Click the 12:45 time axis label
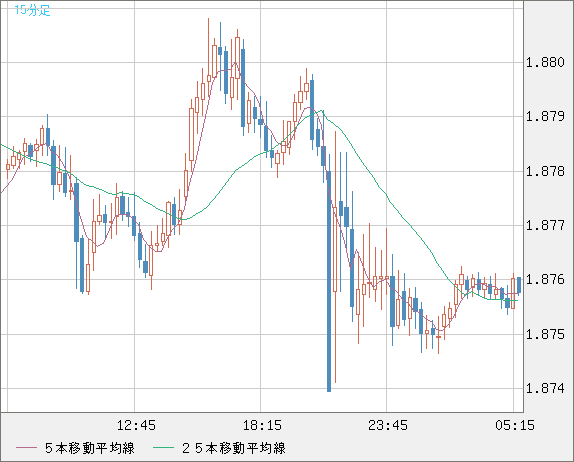This screenshot has height=462, width=574. pos(136,425)
